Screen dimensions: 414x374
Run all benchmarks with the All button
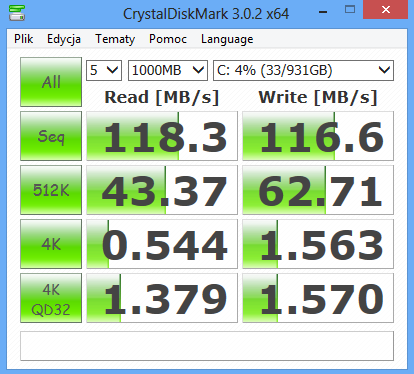click(x=51, y=82)
